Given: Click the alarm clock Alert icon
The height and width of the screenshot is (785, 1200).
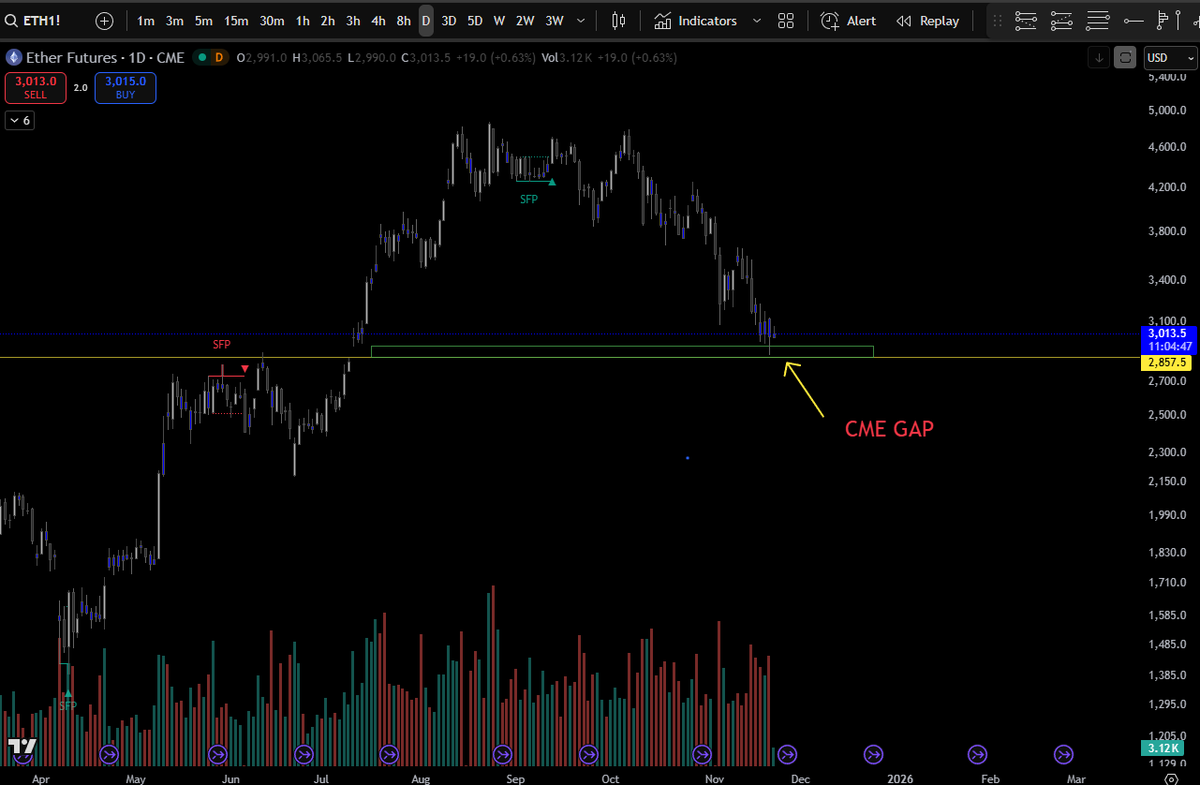Looking at the screenshot, I should point(830,20).
